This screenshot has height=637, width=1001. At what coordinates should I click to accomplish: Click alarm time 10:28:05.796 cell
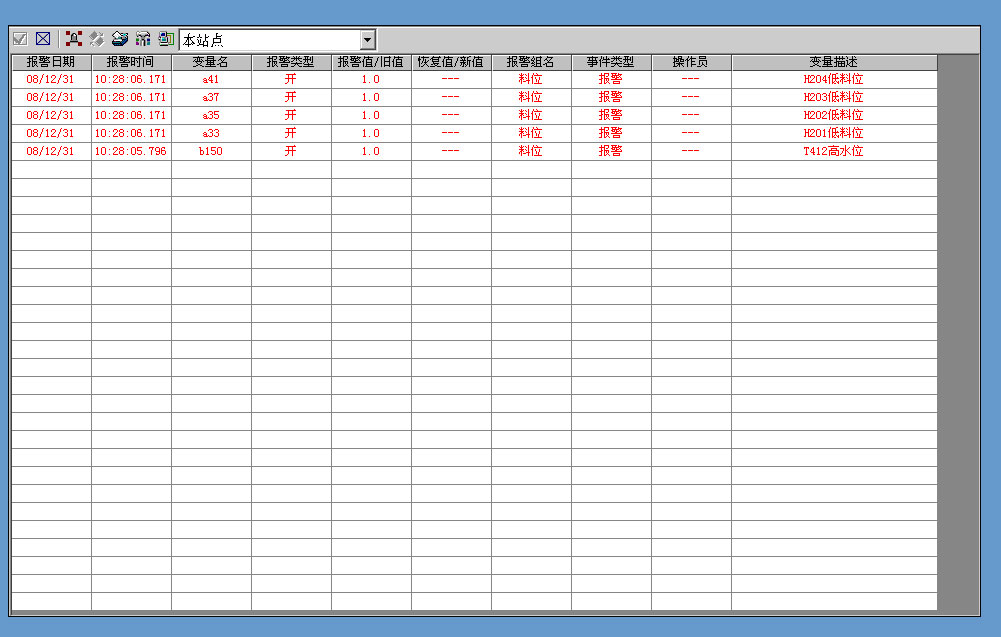pos(131,151)
